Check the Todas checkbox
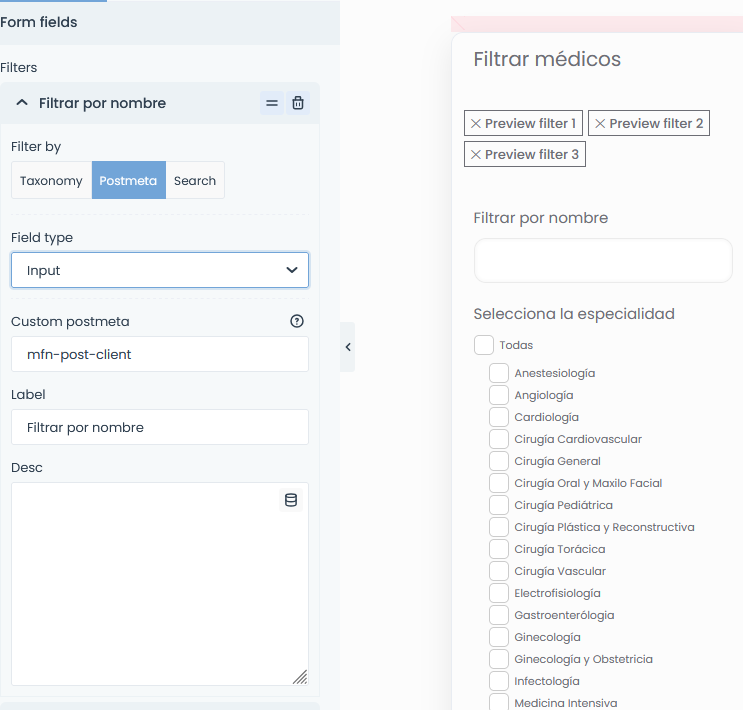 tap(484, 345)
